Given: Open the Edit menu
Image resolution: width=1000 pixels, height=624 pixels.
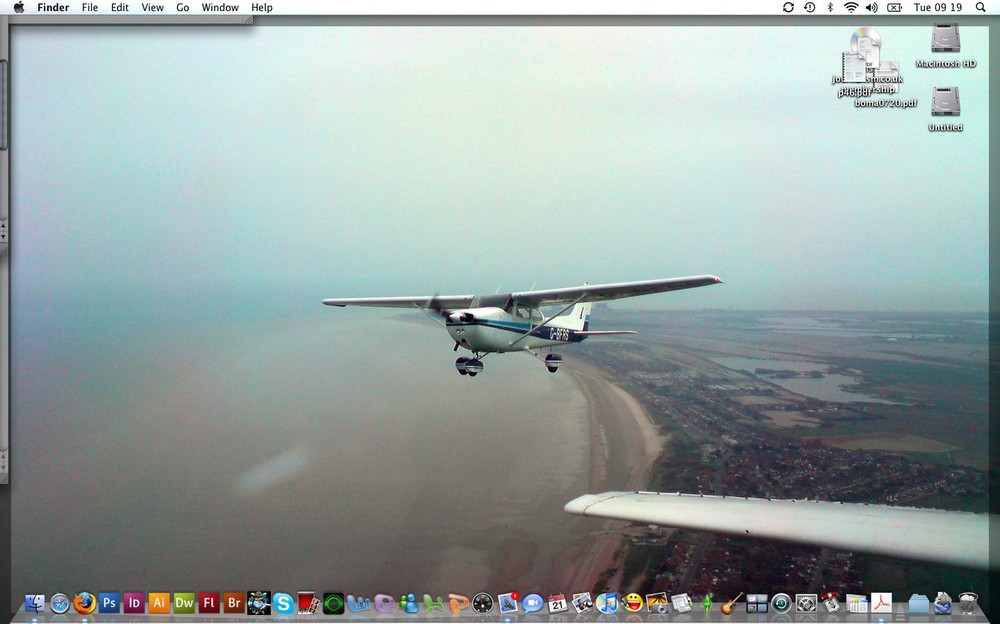Looking at the screenshot, I should tap(119, 7).
